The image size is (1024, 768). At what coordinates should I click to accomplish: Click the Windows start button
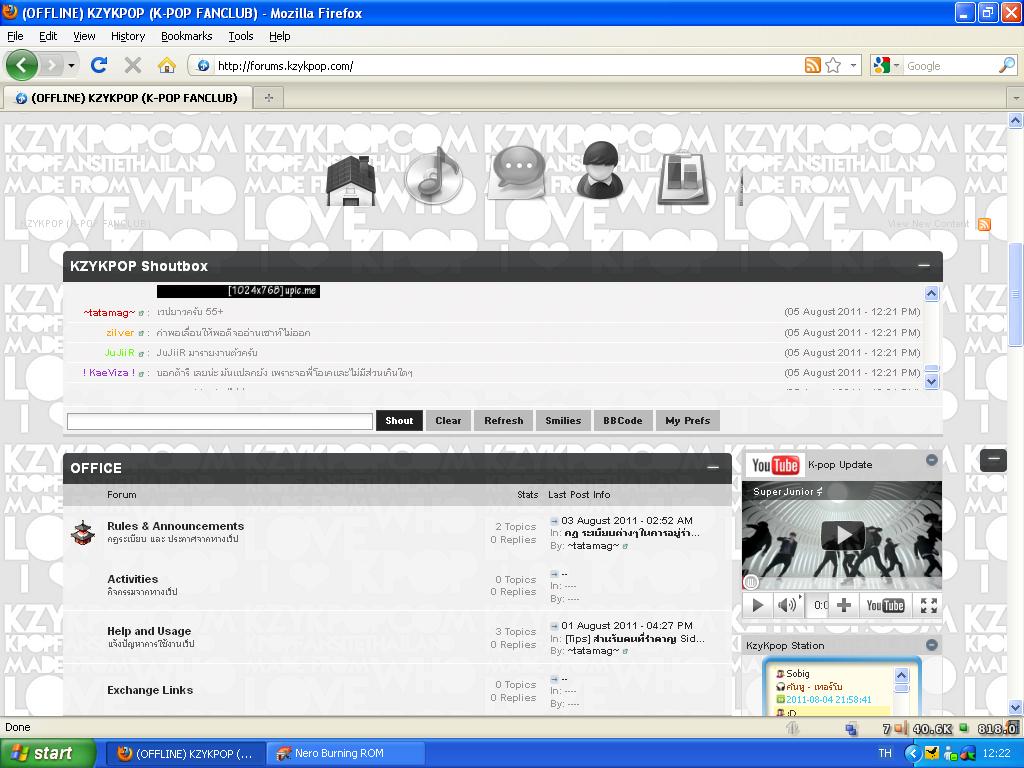click(x=48, y=753)
